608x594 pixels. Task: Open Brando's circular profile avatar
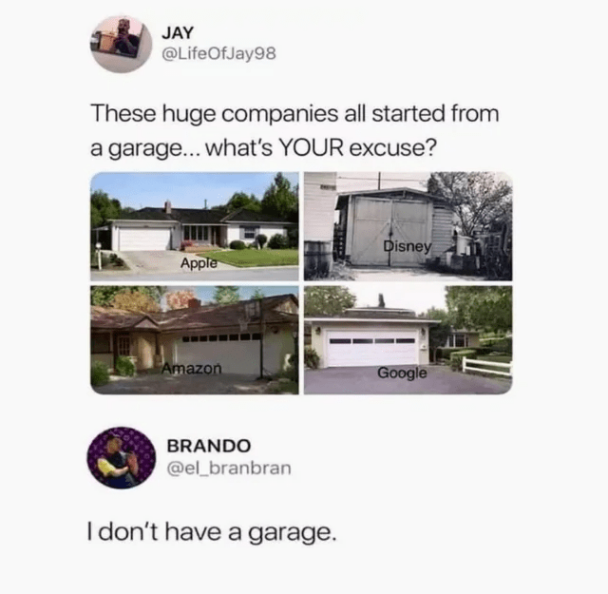click(121, 458)
